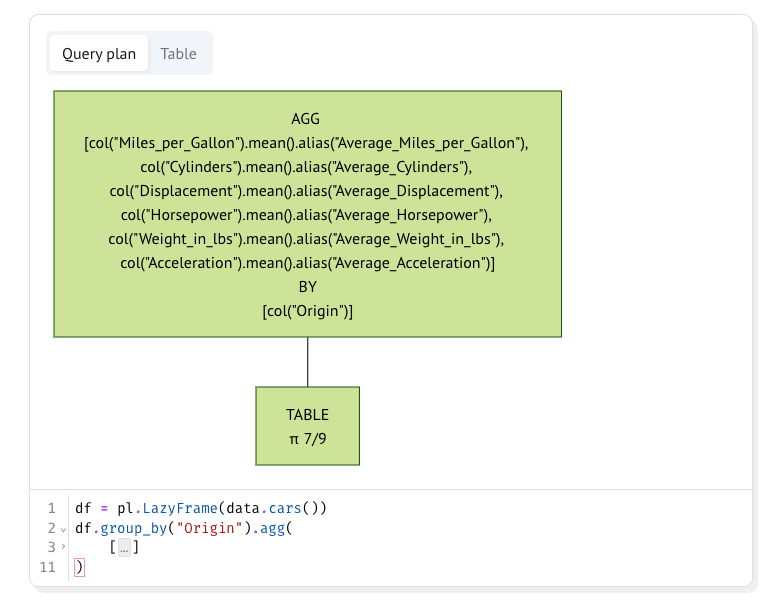Click the highlighted closing parenthesis on line 11
The width and height of the screenshot is (774, 601).
[80, 567]
